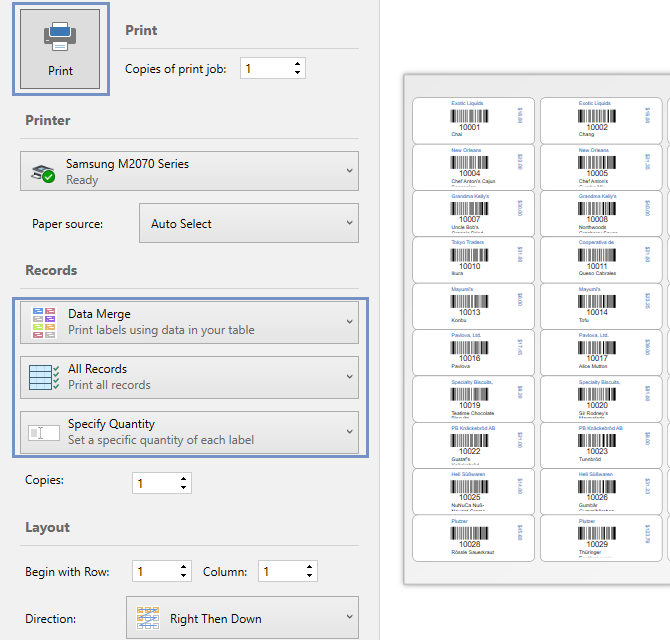The width and height of the screenshot is (670, 640).
Task: Click the printer icon on Print button
Action: [x=60, y=36]
